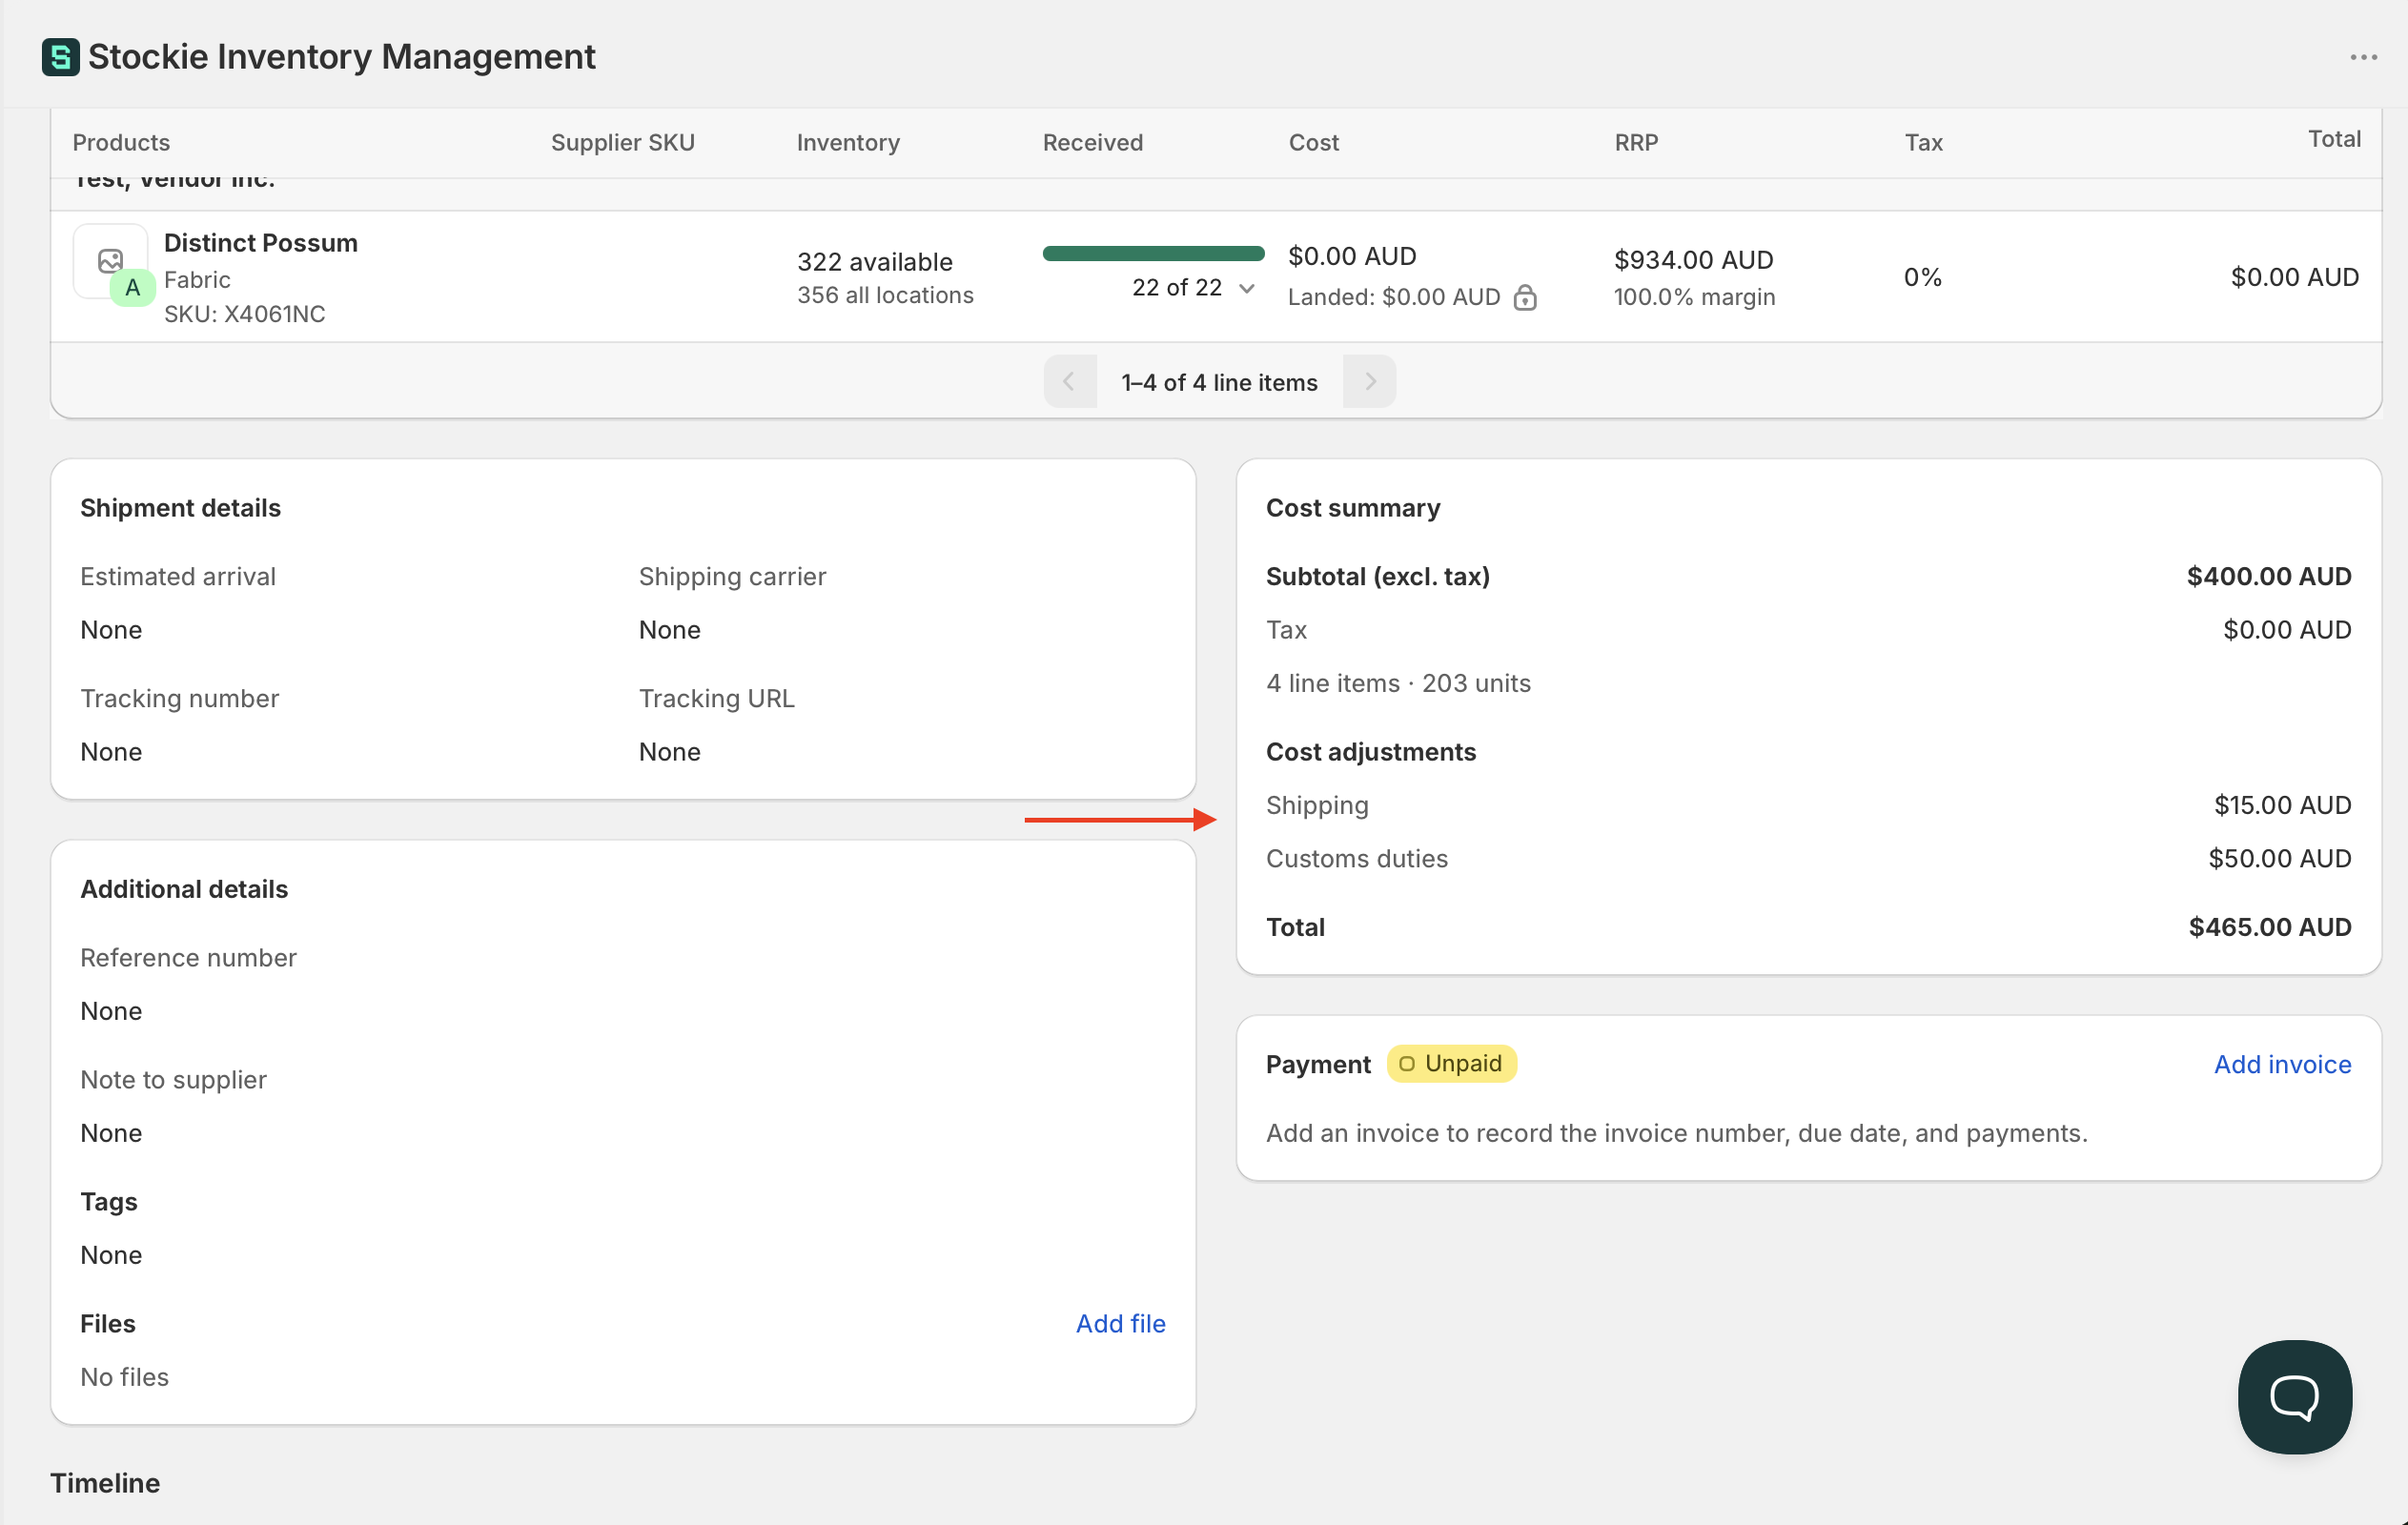
Task: Click the Shipment details heading
Action: [180, 508]
